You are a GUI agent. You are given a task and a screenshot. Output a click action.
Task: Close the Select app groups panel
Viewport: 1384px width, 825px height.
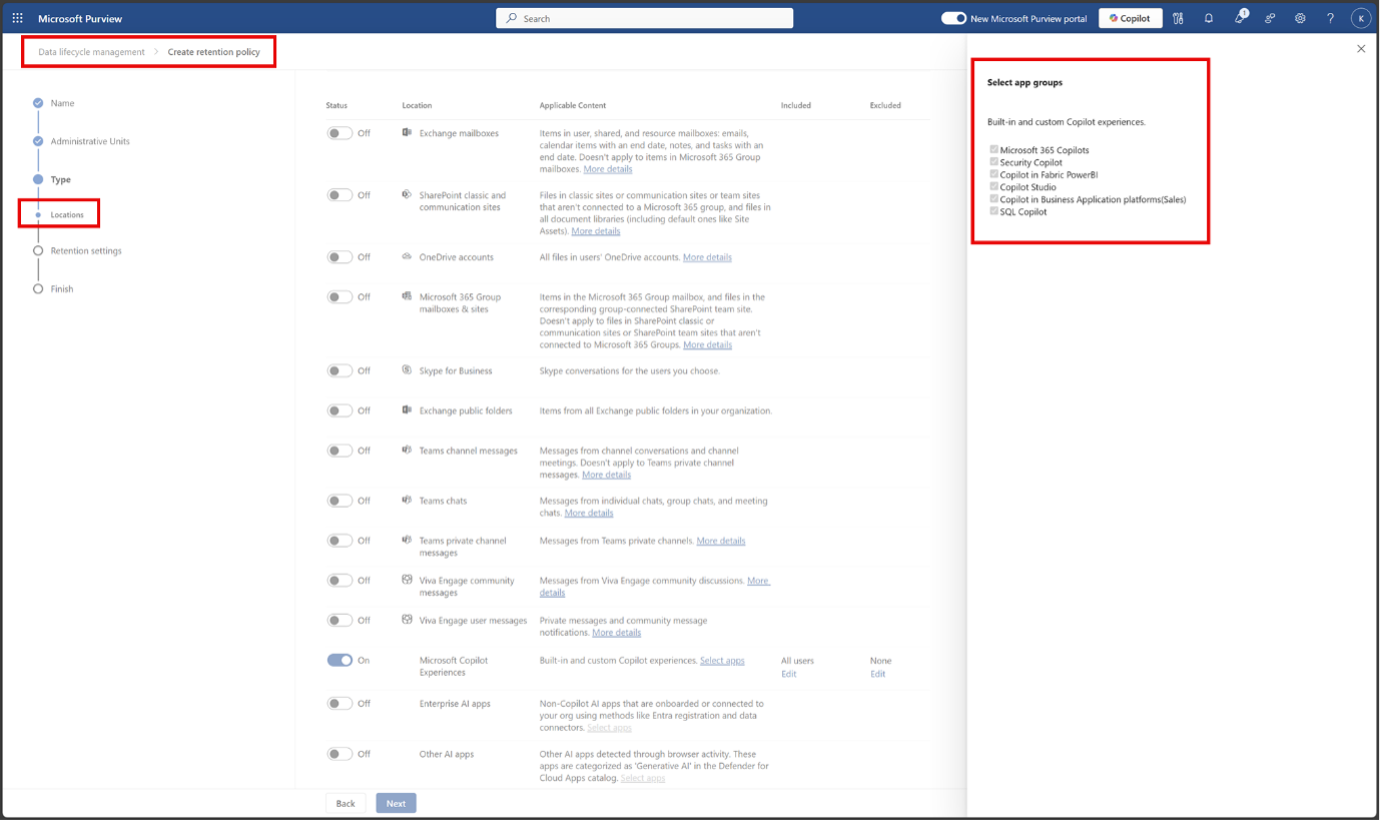[x=1360, y=49]
